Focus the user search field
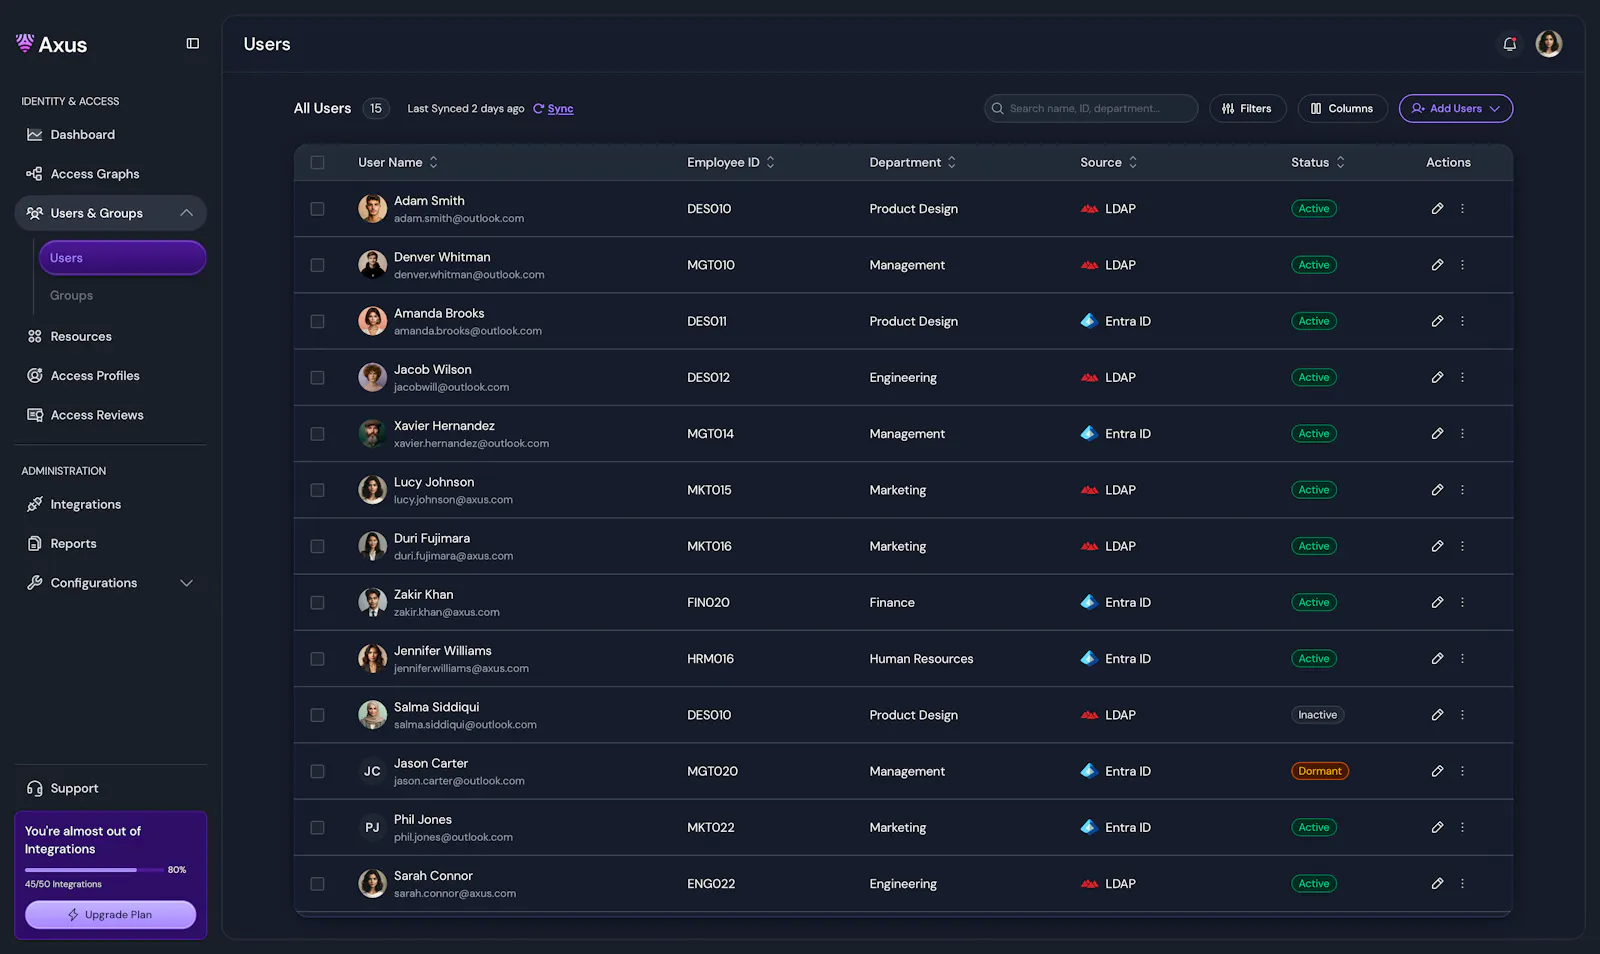 click(x=1091, y=108)
